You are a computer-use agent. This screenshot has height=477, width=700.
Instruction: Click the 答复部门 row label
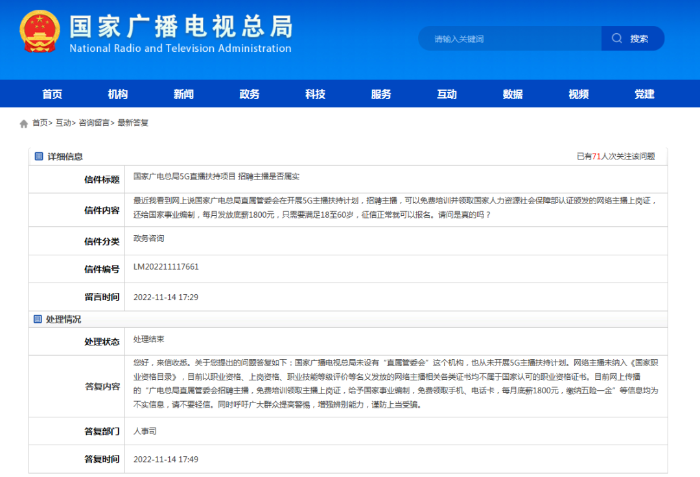[x=102, y=431]
